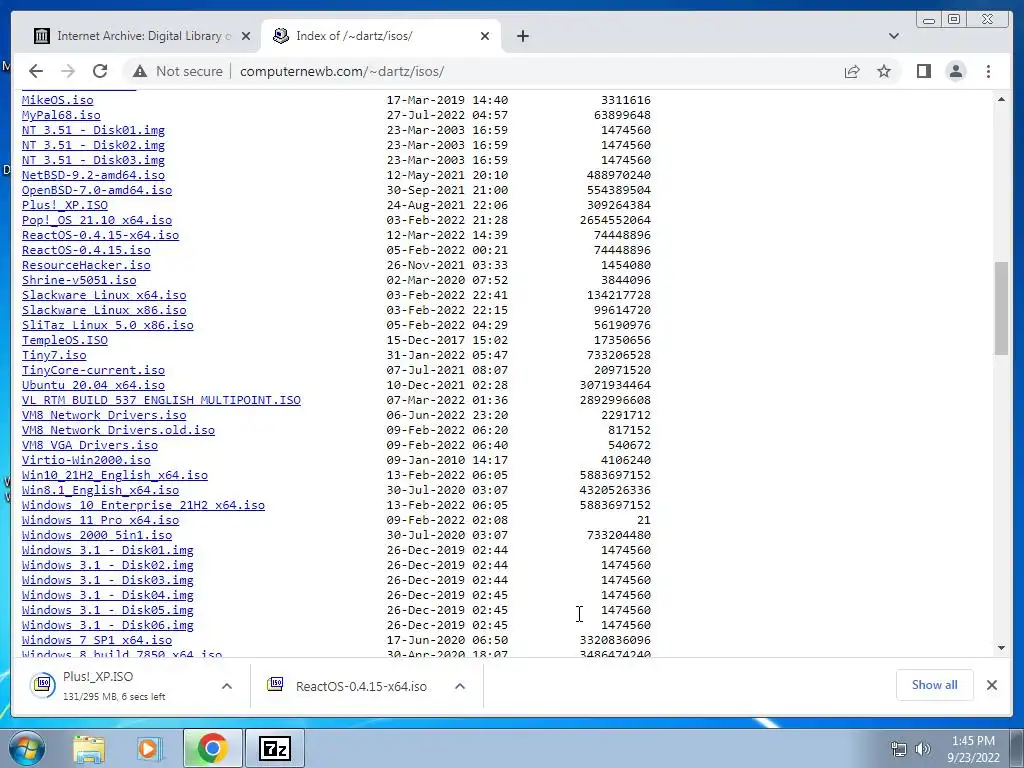Expand the tab search dropdown arrow
Image resolution: width=1024 pixels, height=768 pixels.
coord(893,36)
